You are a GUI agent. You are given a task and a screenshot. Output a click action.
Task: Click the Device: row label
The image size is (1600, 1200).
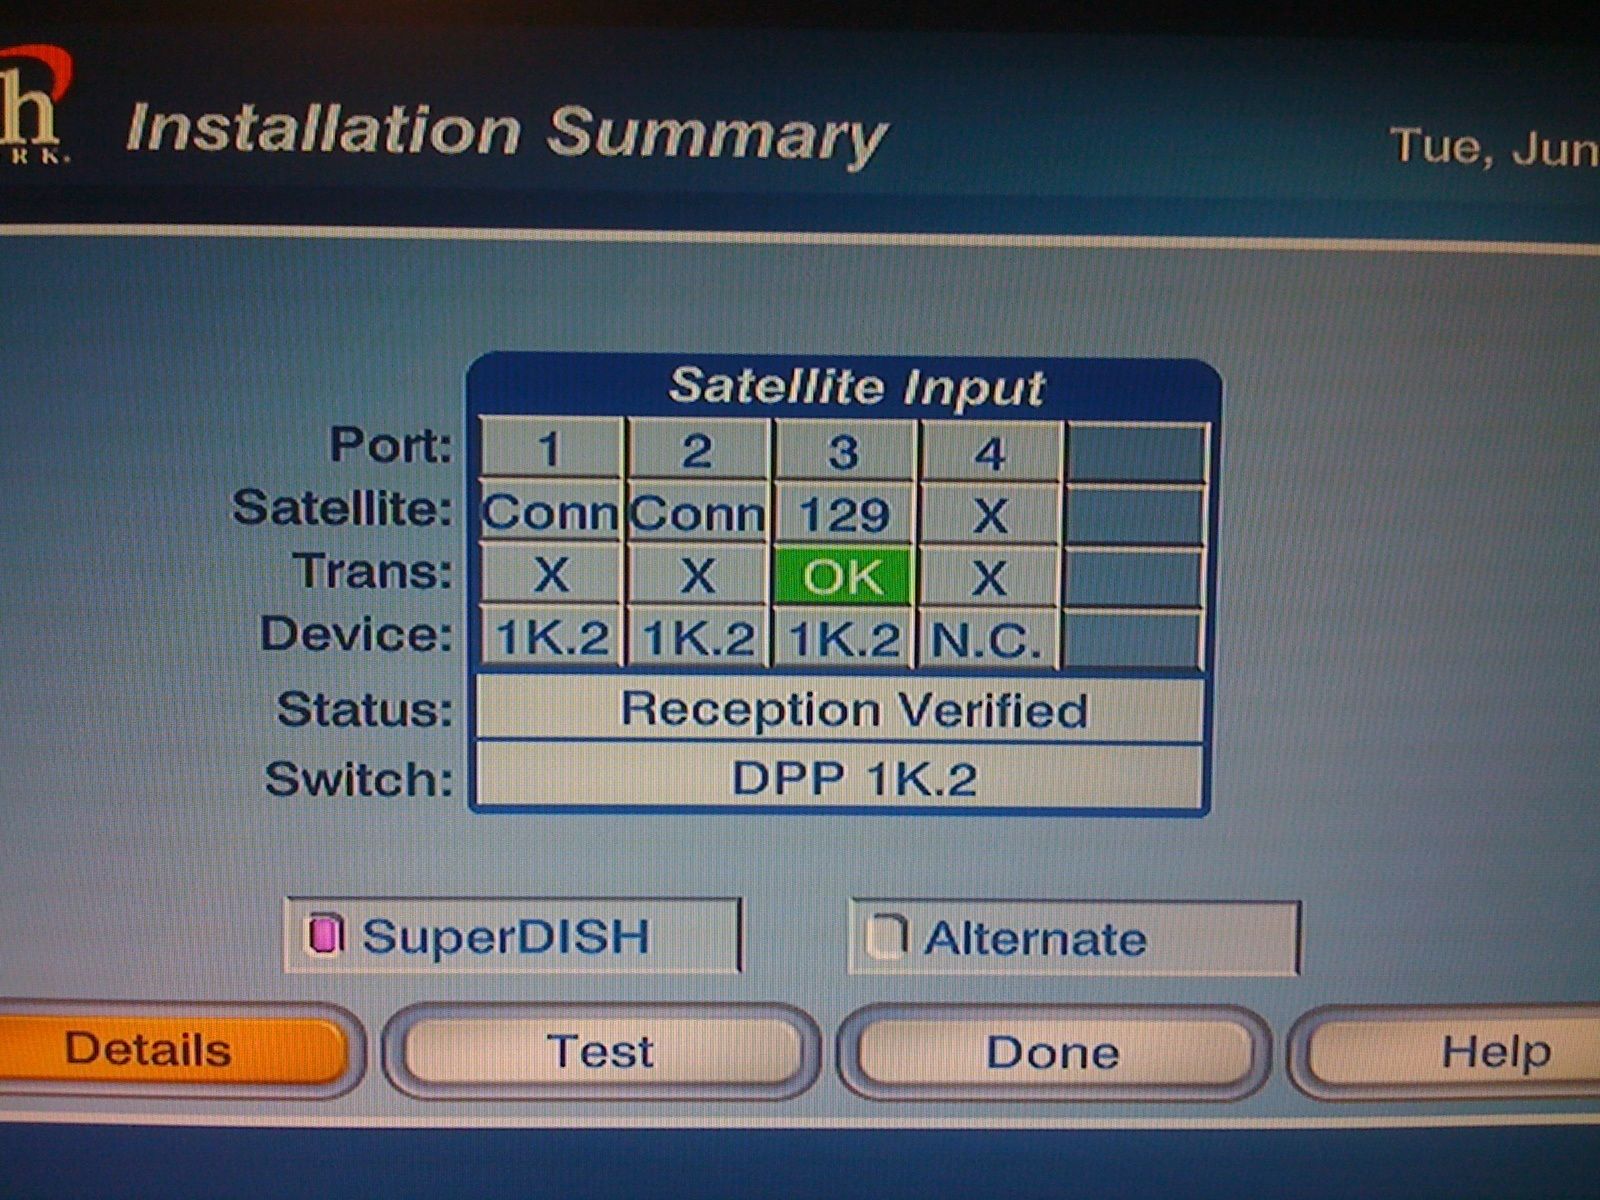point(357,634)
